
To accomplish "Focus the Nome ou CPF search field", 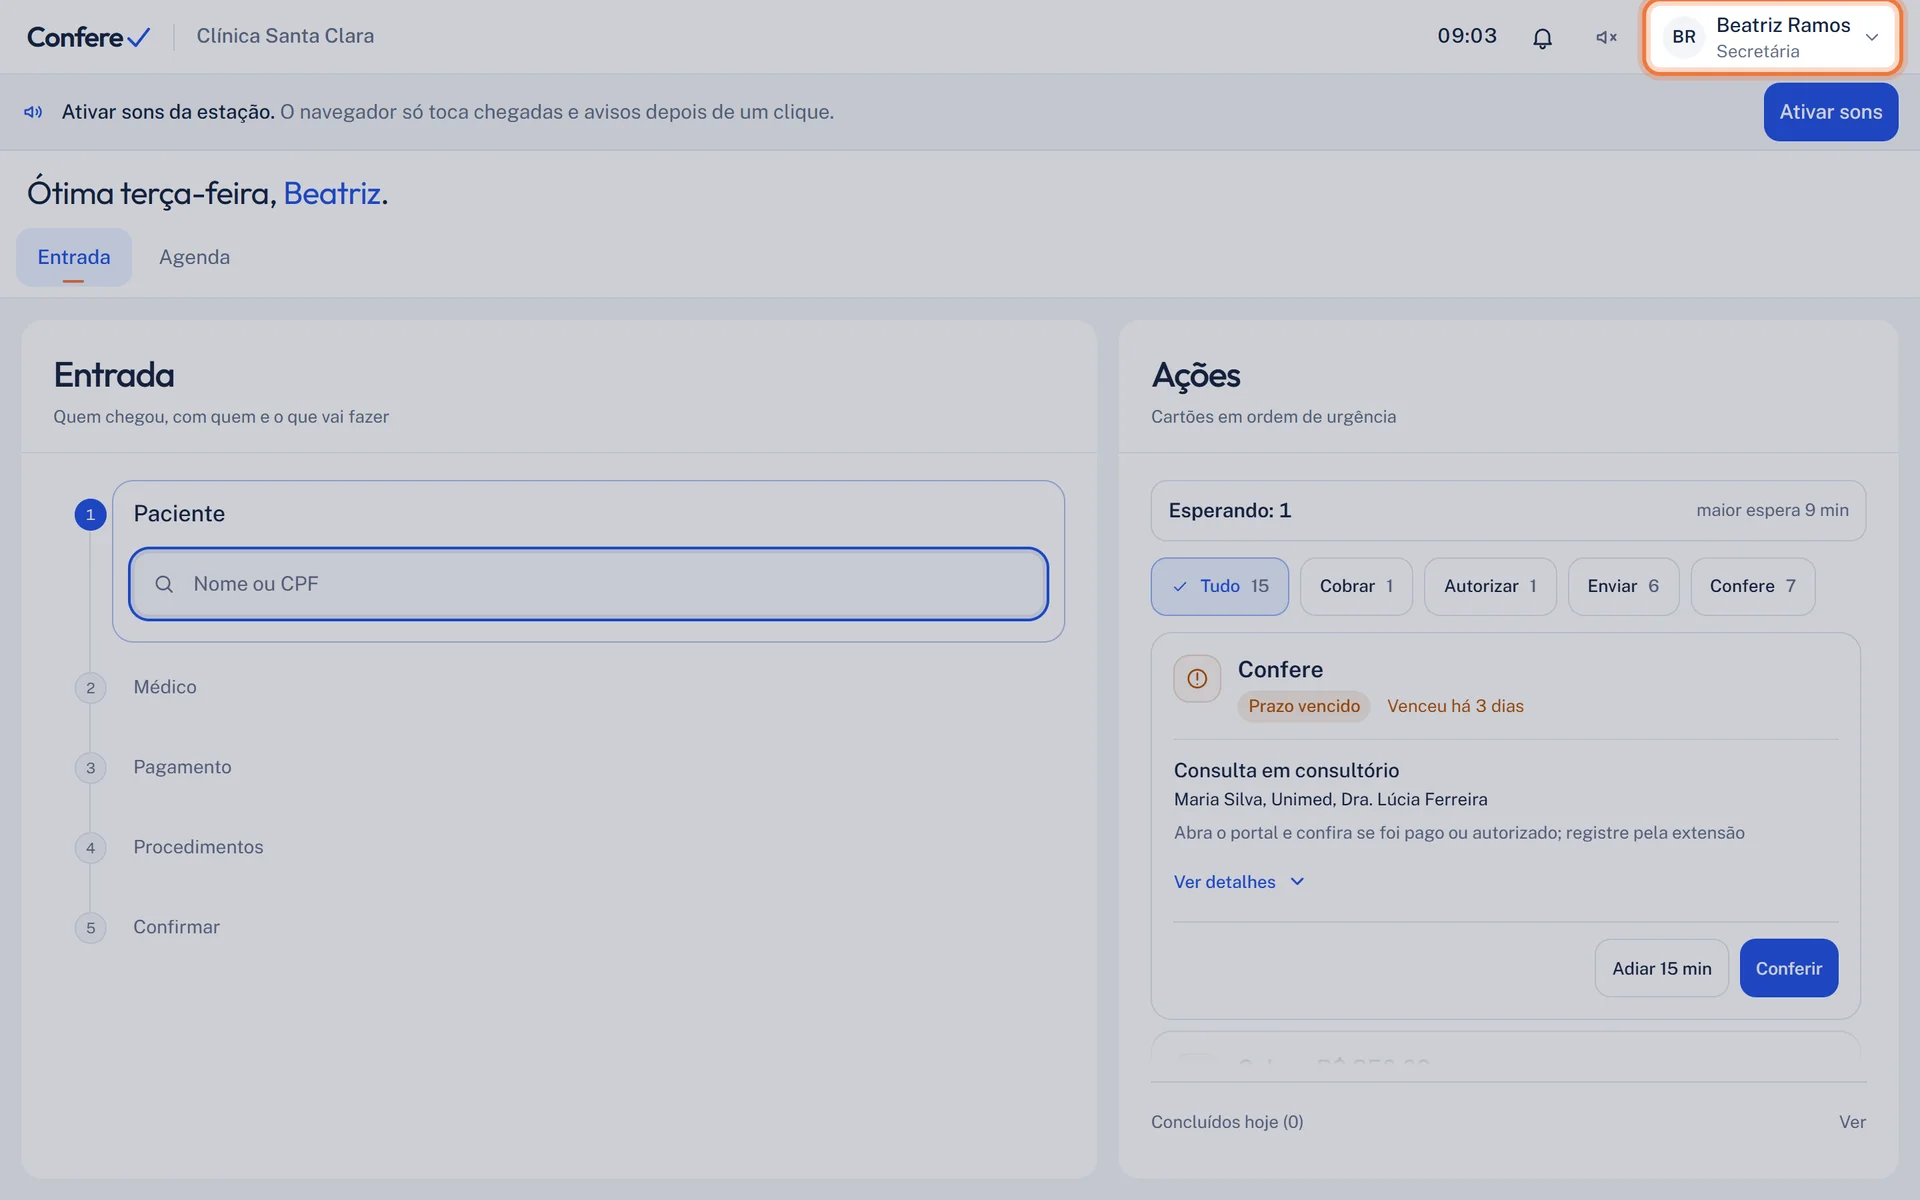I will [588, 584].
